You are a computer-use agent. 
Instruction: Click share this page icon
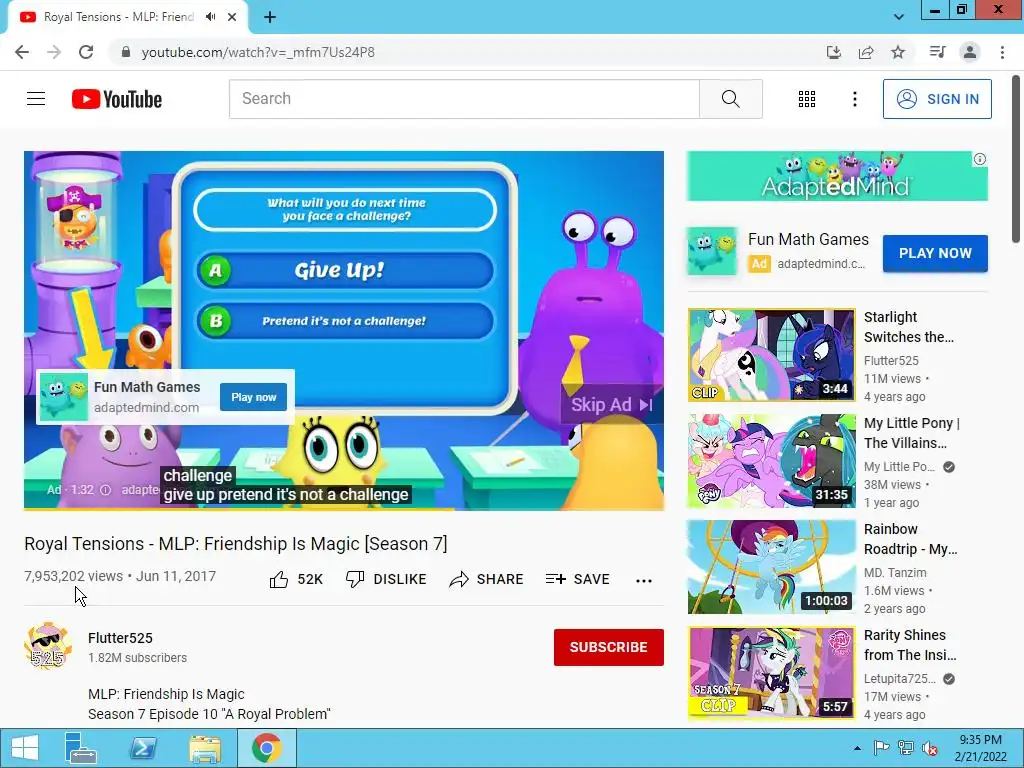pos(866,52)
